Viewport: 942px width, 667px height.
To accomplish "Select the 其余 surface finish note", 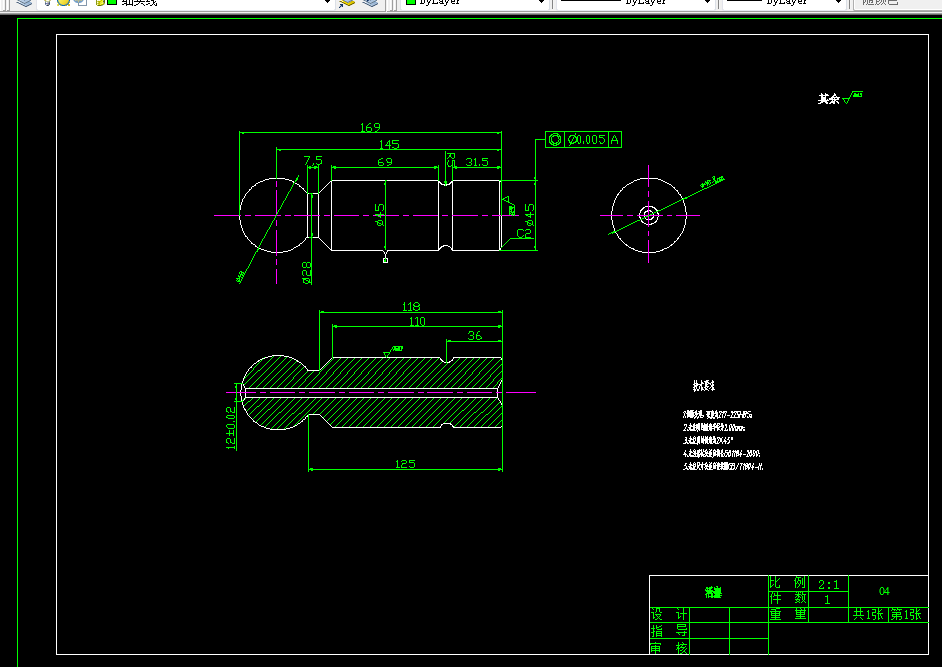I will click(828, 99).
